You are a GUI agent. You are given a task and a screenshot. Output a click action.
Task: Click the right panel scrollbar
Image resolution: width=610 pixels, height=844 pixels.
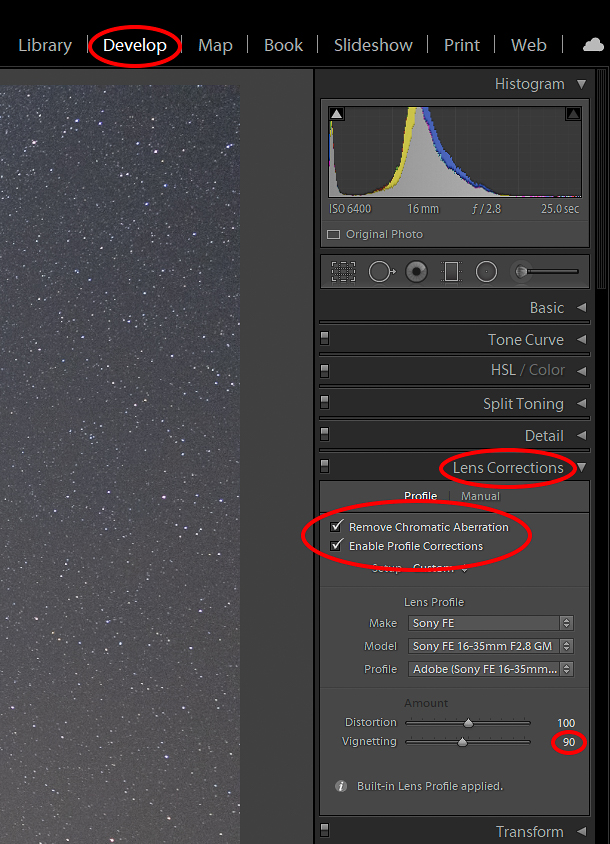[601, 180]
